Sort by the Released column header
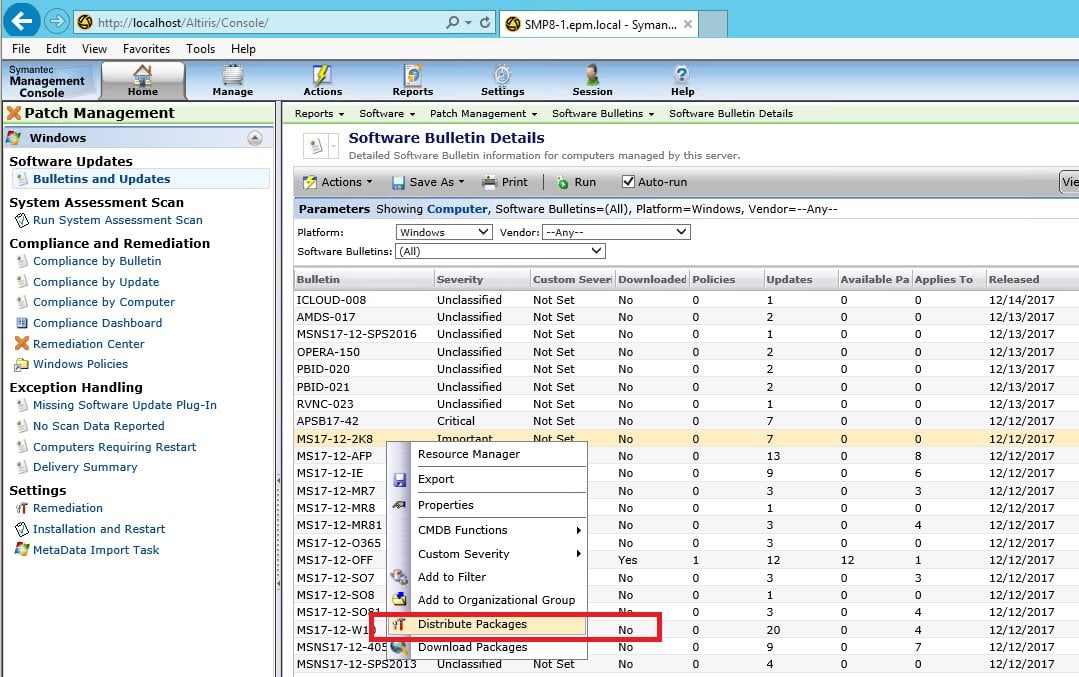 click(1032, 279)
